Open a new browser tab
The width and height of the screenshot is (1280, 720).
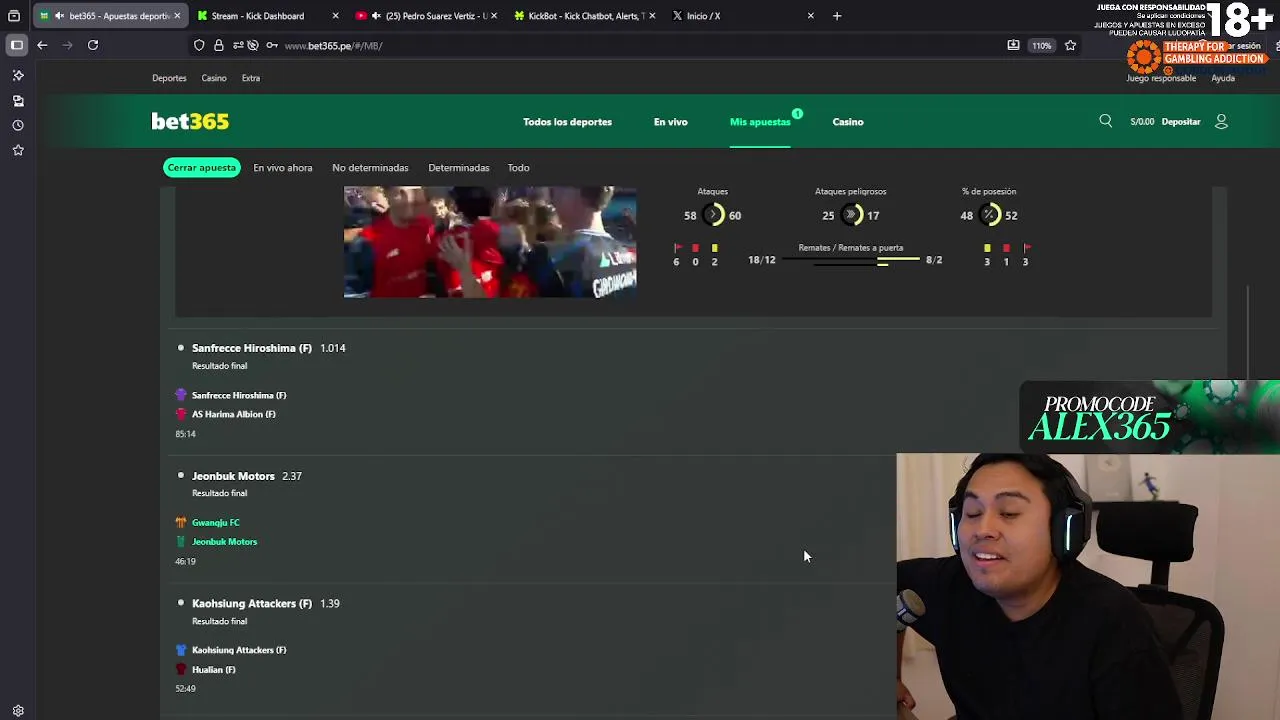pyautogui.click(x=837, y=16)
